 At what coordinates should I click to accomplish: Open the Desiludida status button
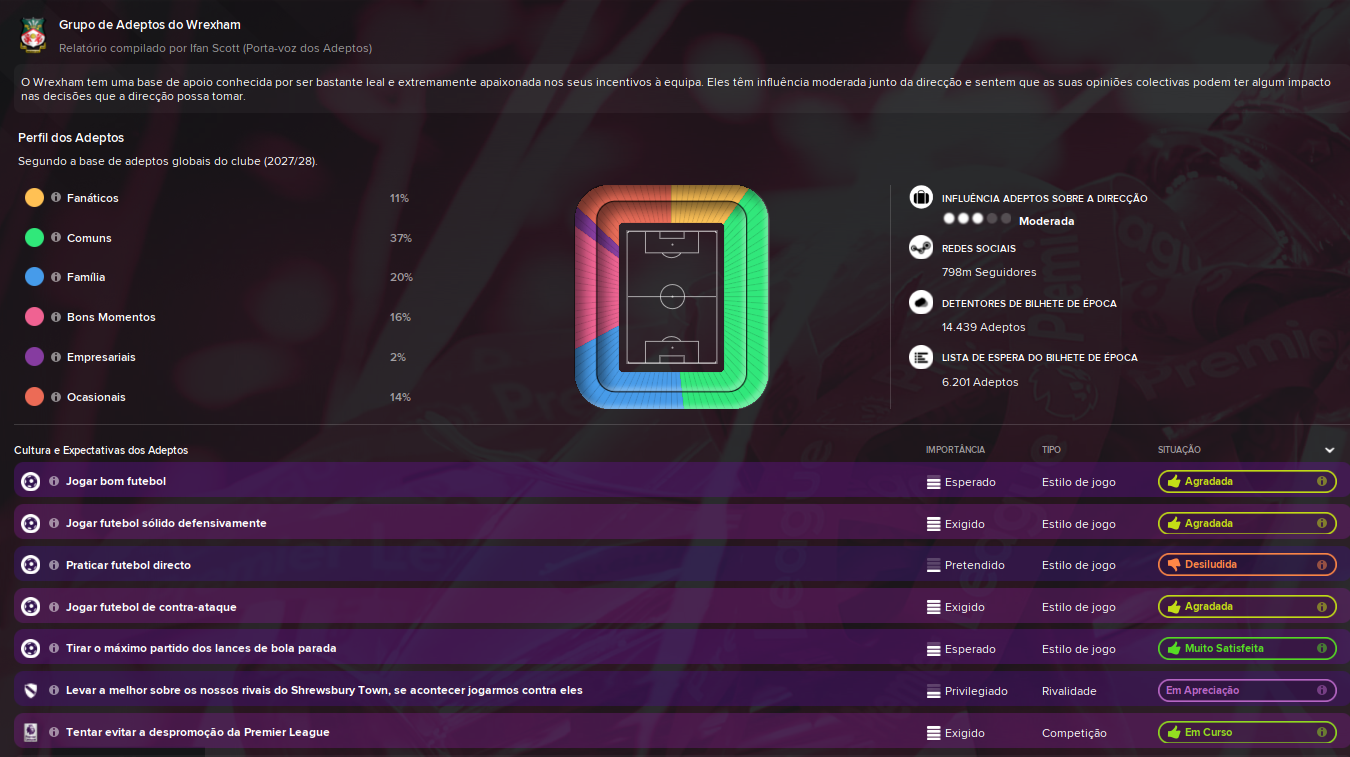tap(1247, 565)
